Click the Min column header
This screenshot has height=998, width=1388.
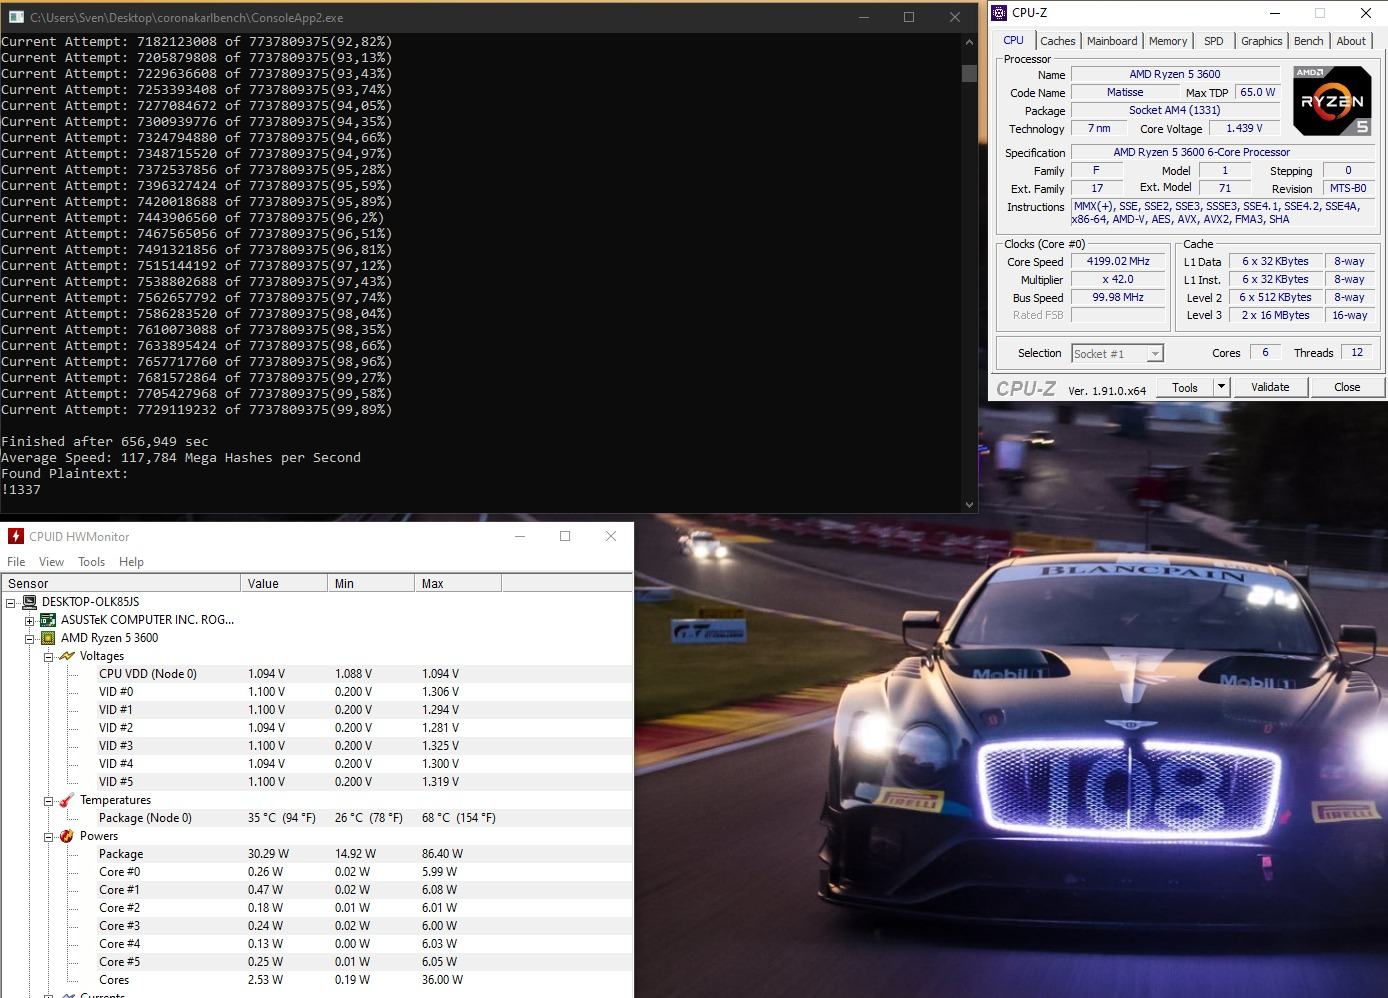[371, 583]
